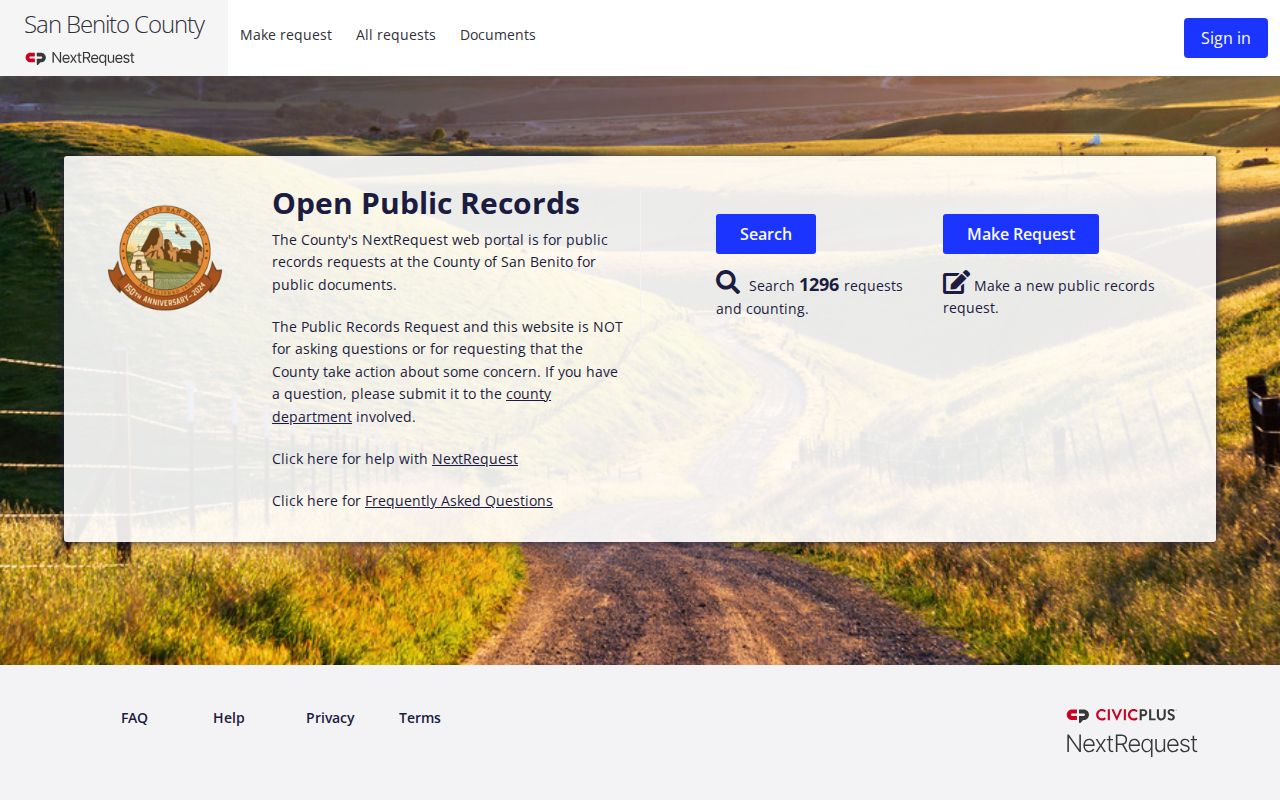
Task: Open the All requests menu item
Action: click(x=396, y=35)
